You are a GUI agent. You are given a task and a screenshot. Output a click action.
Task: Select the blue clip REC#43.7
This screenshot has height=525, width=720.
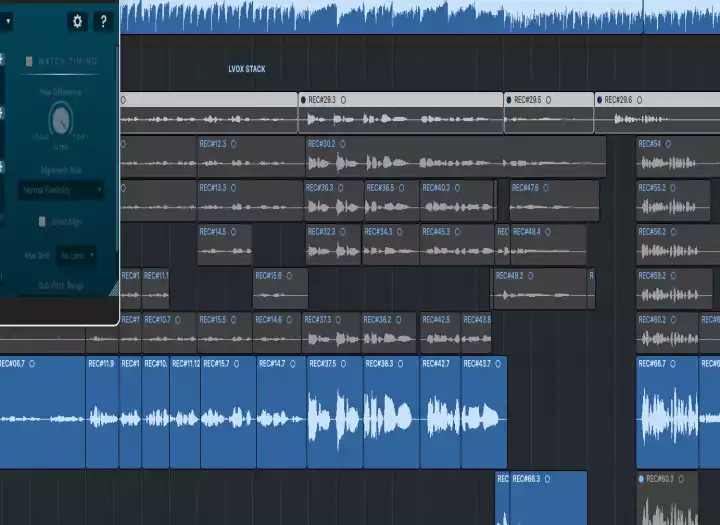[x=484, y=412]
